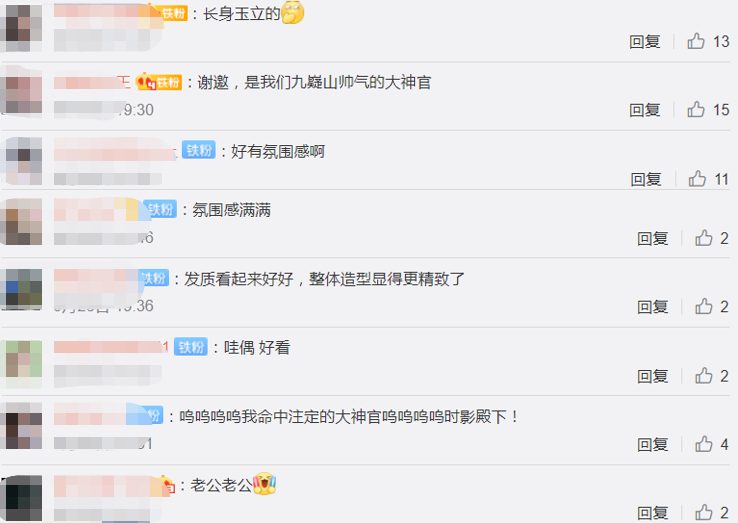The image size is (738, 523).
Task: Like the 发质看起来好好 comment
Action: [x=704, y=306]
